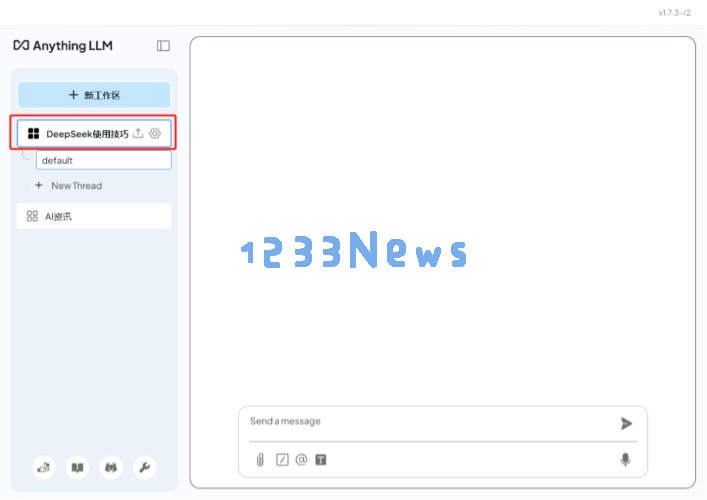Open text size T icon

(321, 460)
